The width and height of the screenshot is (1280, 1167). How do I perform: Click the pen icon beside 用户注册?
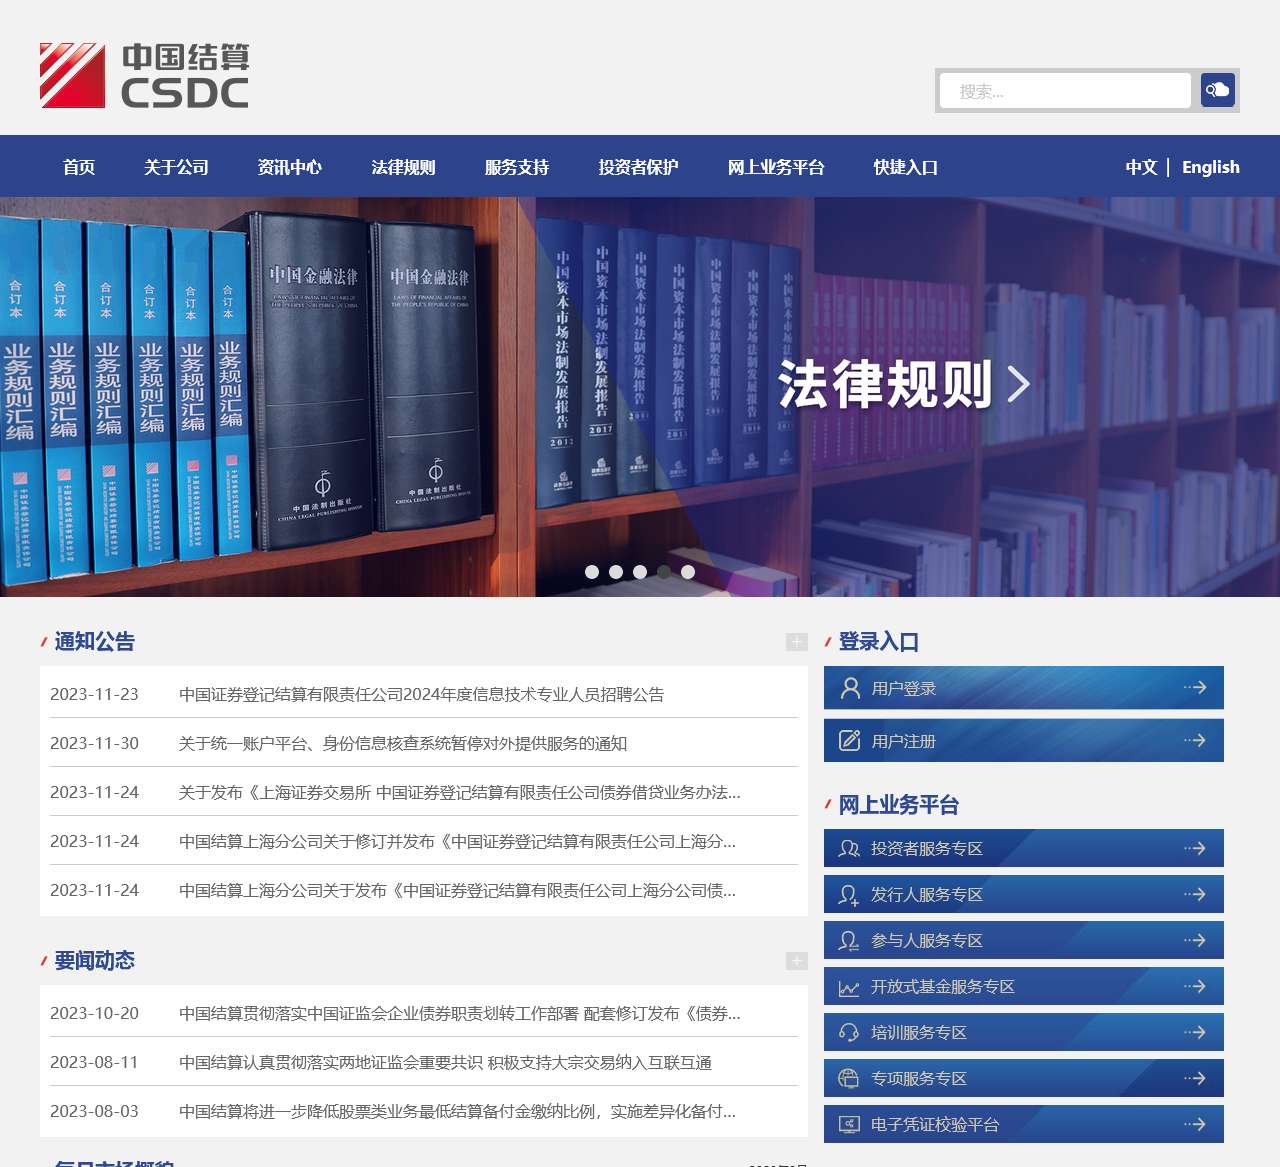pyautogui.click(x=849, y=740)
